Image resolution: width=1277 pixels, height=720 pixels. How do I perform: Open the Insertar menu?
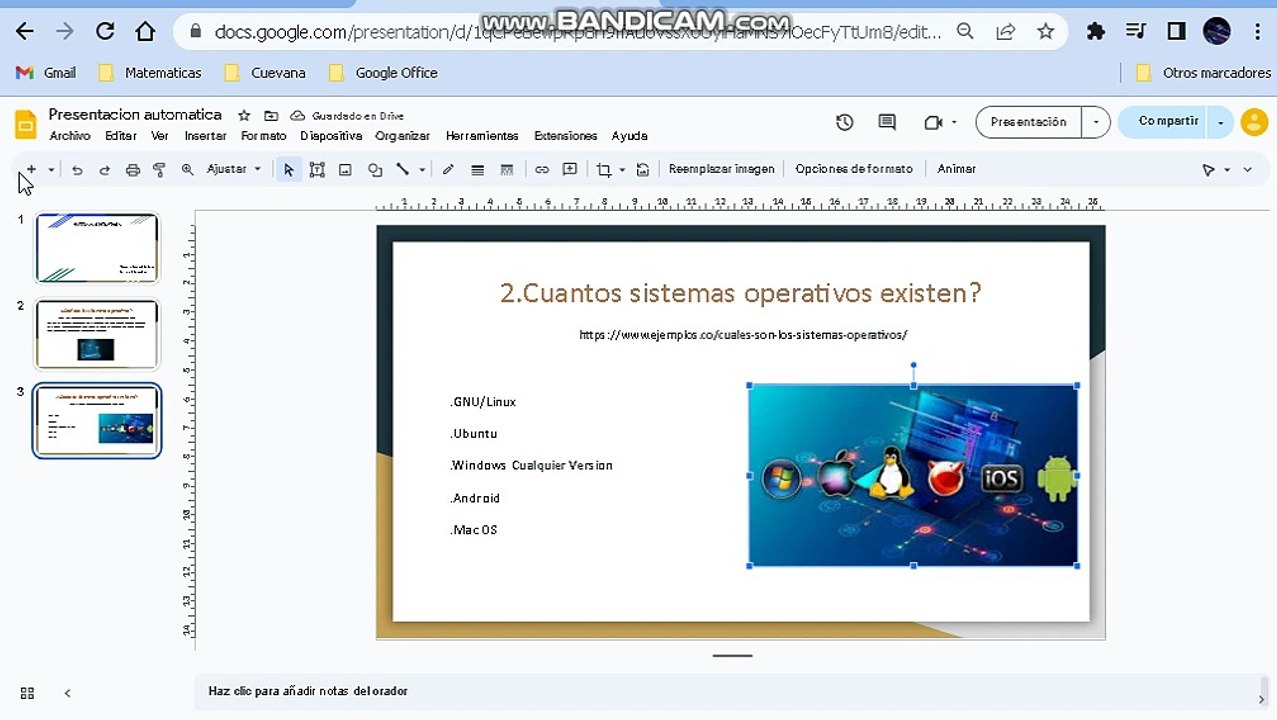click(x=205, y=136)
